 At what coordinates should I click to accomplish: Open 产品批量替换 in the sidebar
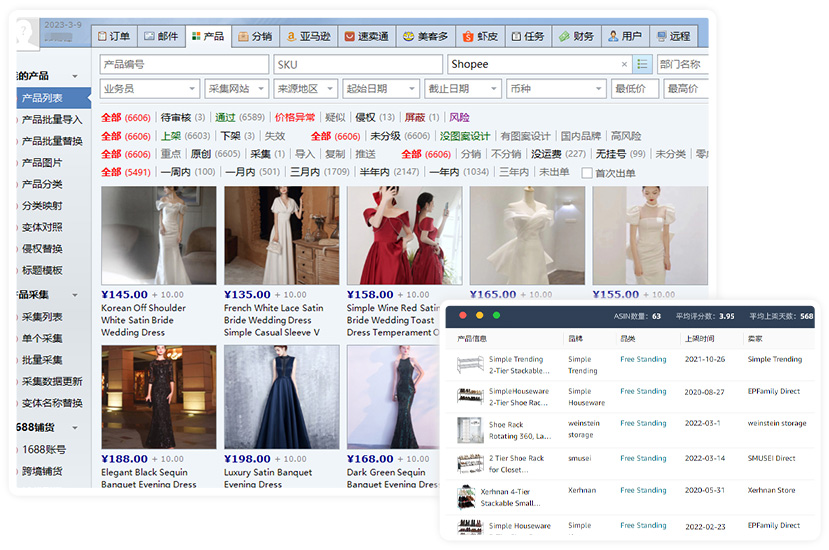(52, 141)
